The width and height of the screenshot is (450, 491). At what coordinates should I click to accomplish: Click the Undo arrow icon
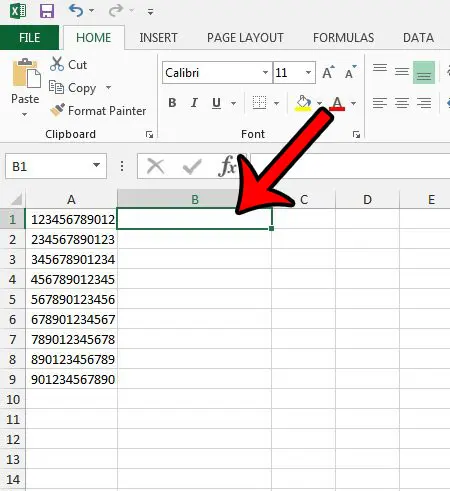[76, 11]
